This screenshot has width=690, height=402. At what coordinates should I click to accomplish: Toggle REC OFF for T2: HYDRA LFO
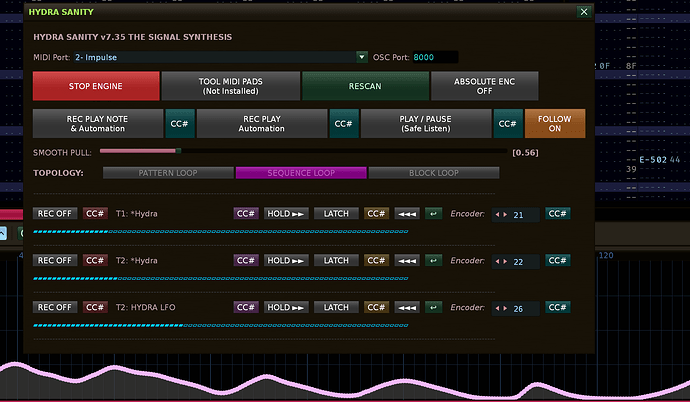click(x=55, y=308)
